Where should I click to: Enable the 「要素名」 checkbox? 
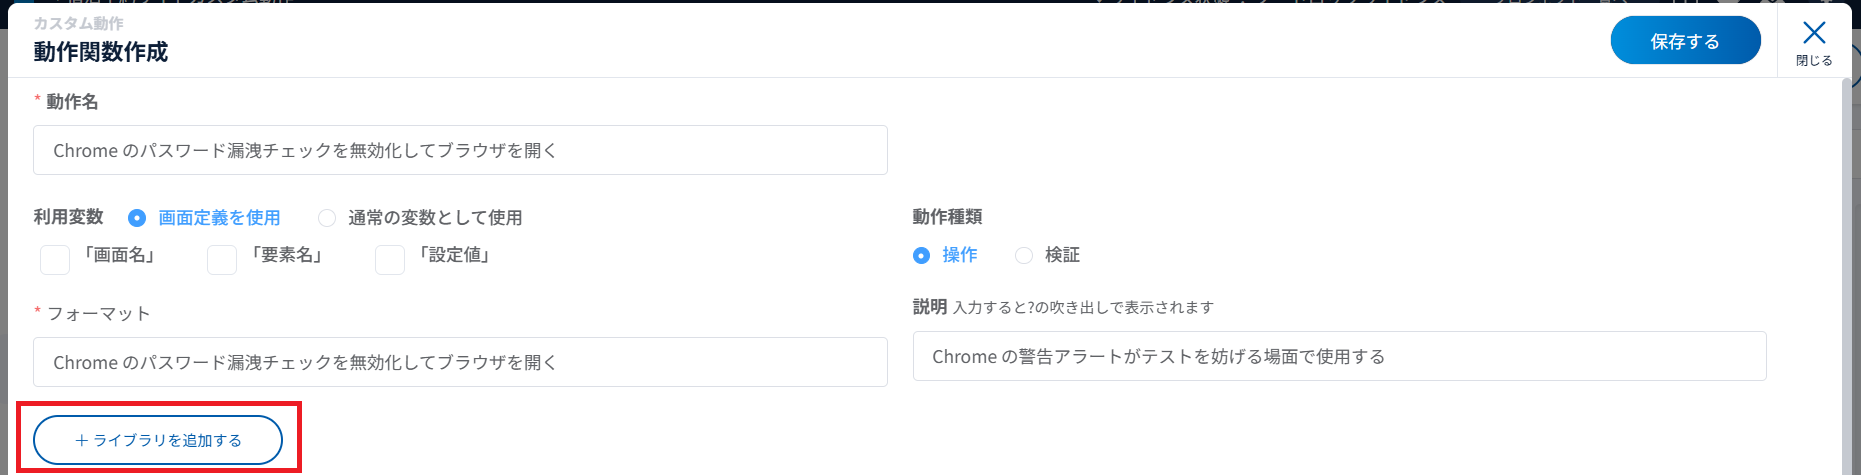222,259
